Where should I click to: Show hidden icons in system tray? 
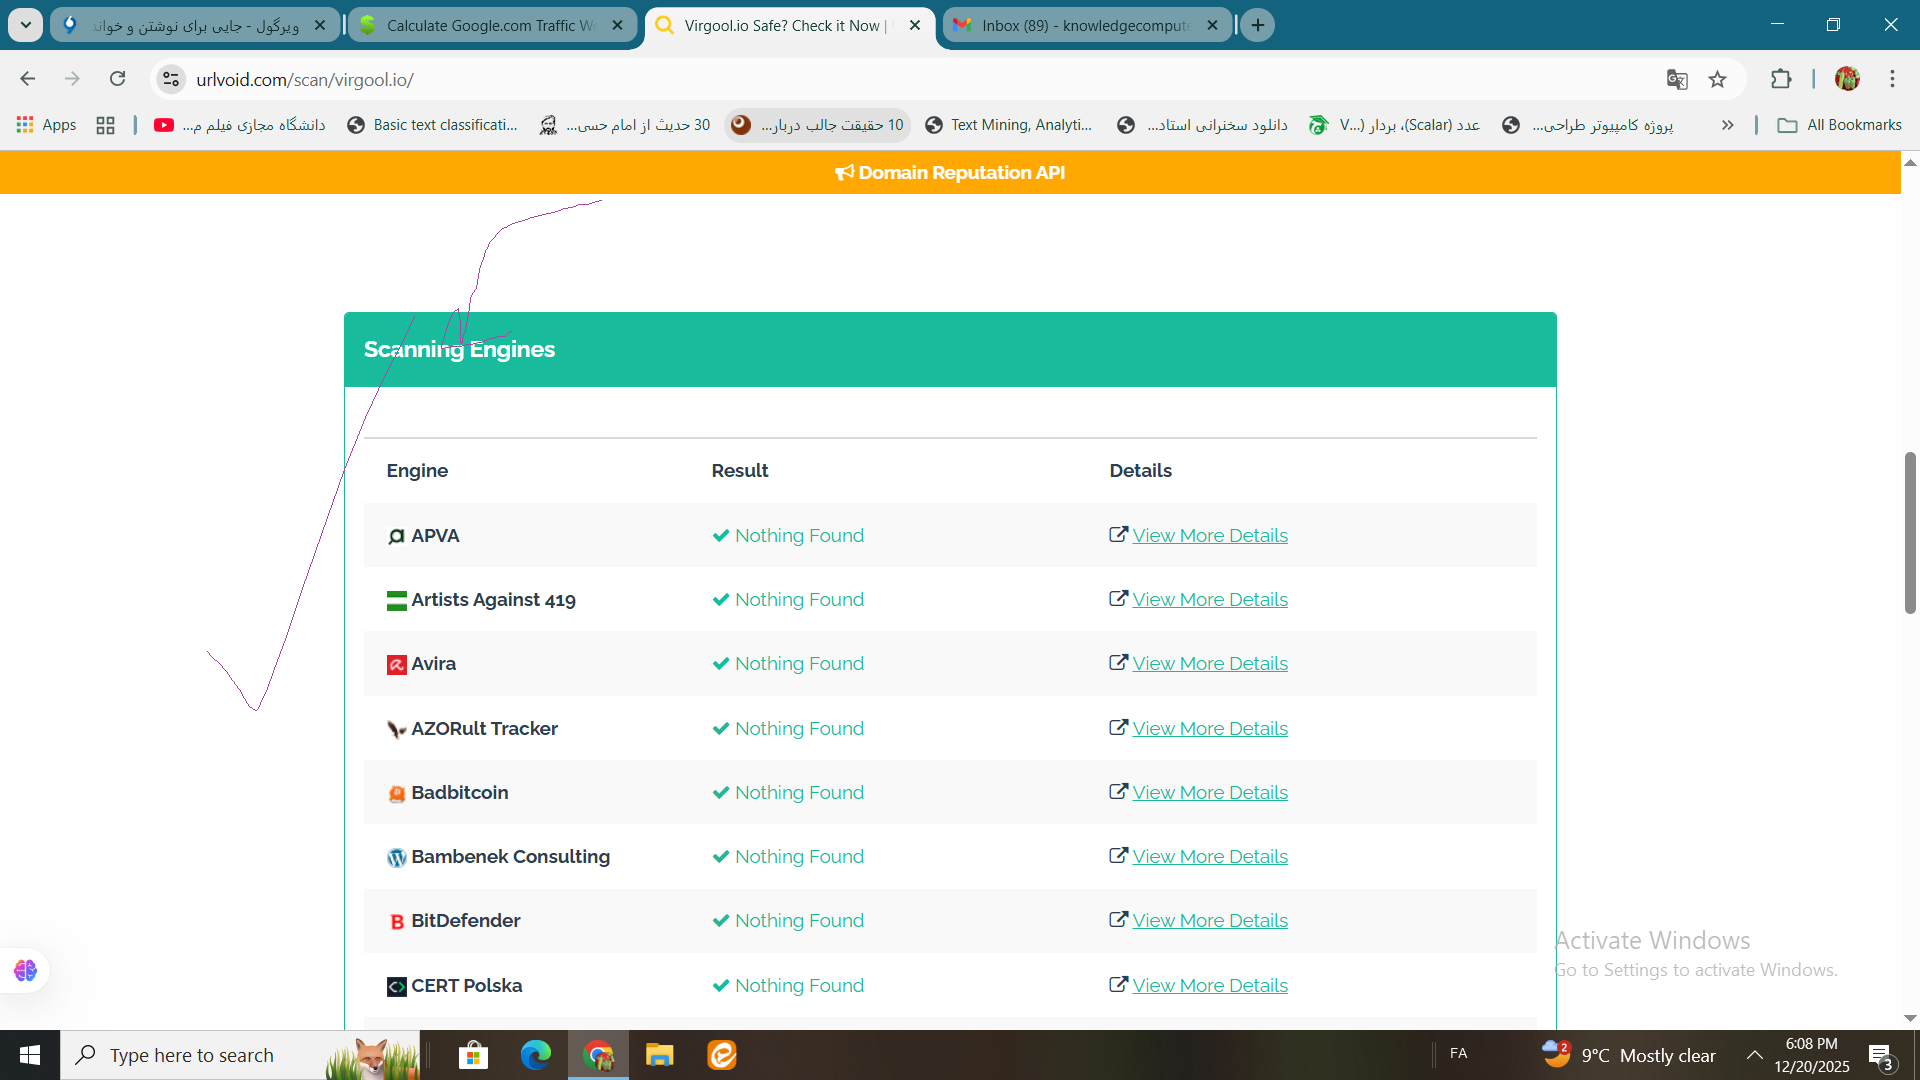(1755, 1054)
